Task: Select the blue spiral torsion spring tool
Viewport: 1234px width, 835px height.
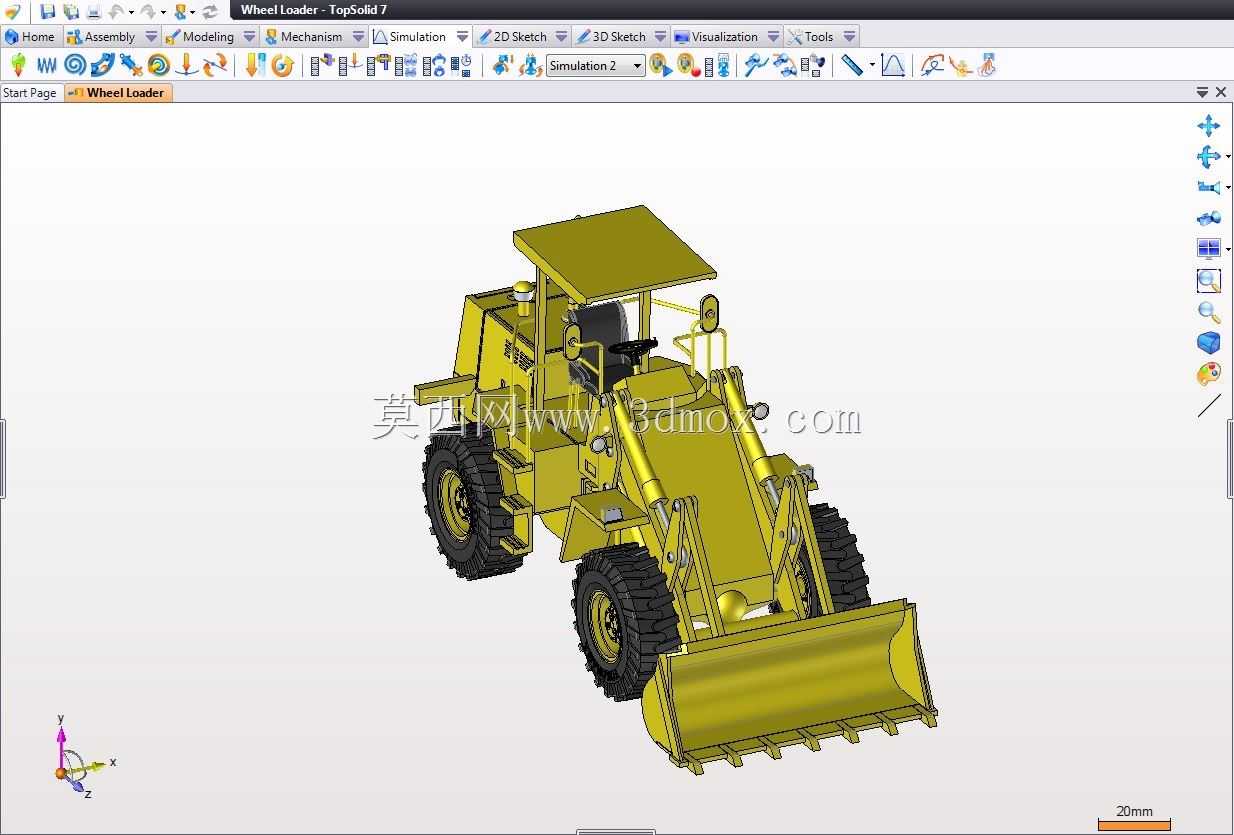Action: click(75, 66)
